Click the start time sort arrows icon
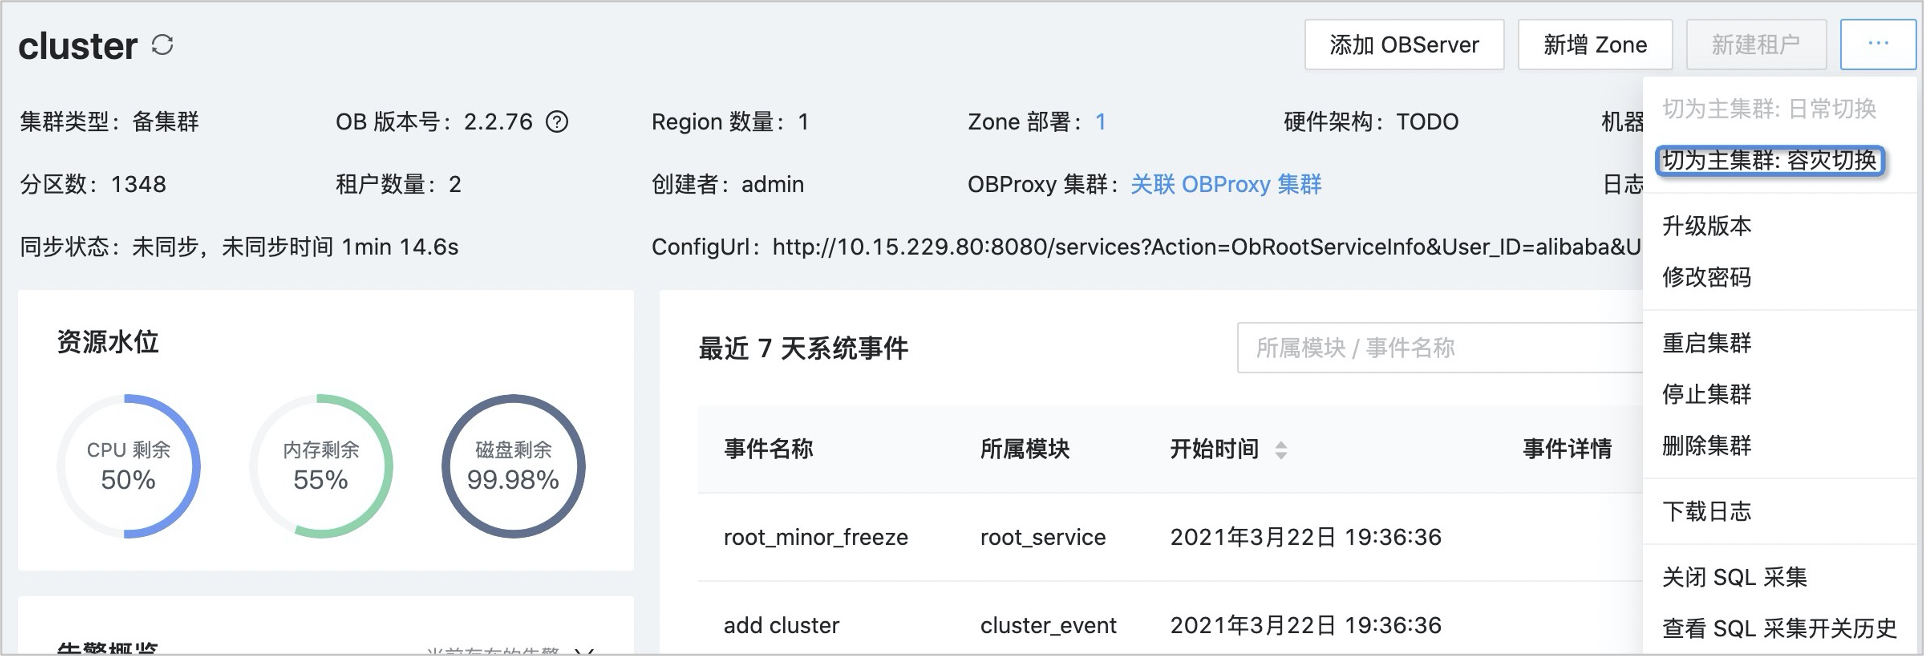The width and height of the screenshot is (1924, 656). (1281, 450)
